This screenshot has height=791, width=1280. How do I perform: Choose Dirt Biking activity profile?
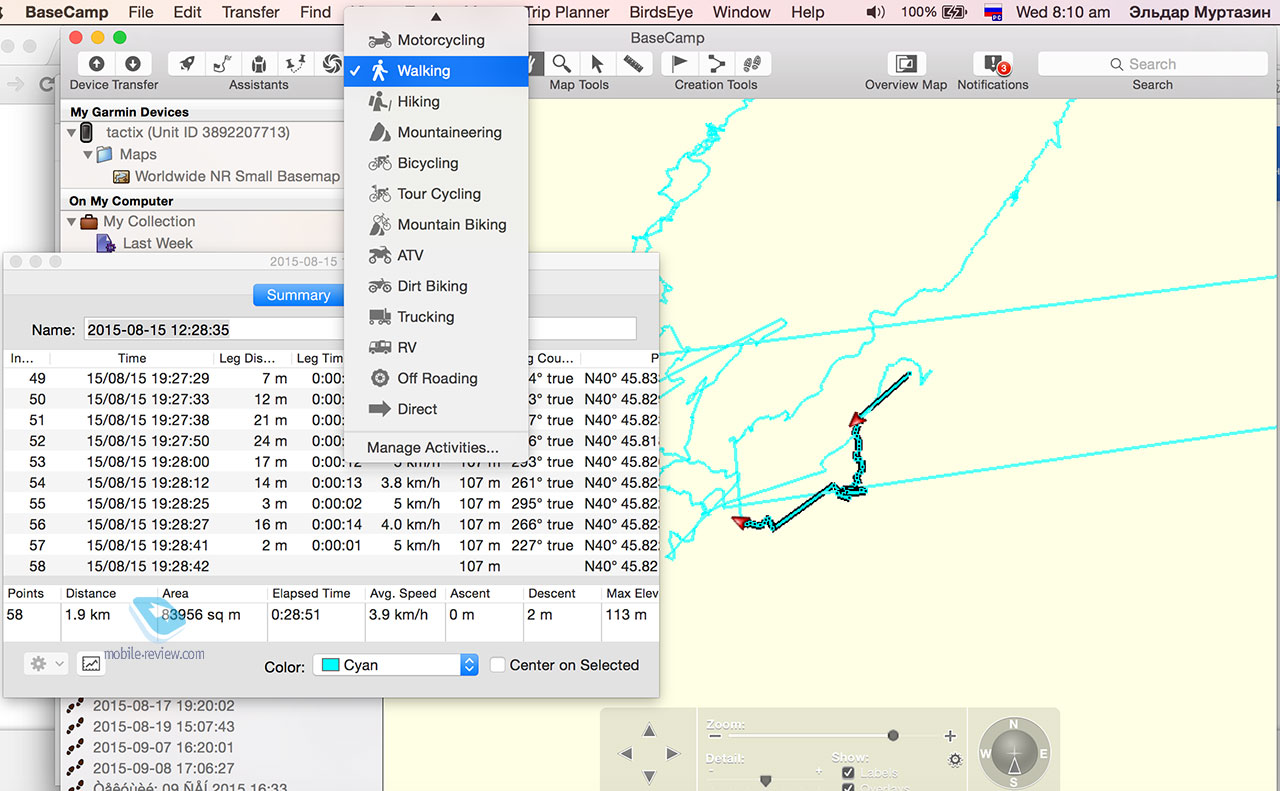(435, 286)
